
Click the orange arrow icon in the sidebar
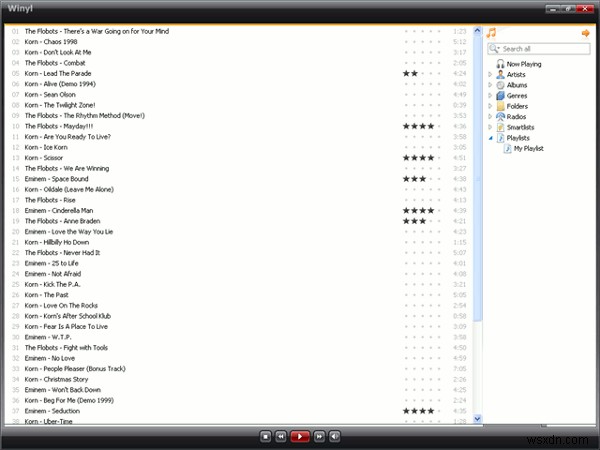coord(585,33)
